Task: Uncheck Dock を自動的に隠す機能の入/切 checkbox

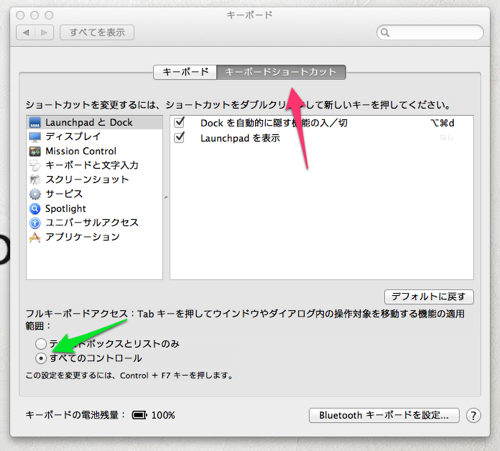Action: pyautogui.click(x=180, y=122)
